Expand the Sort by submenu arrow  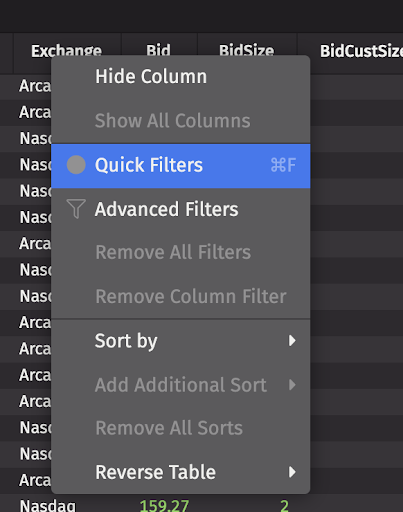tap(292, 341)
